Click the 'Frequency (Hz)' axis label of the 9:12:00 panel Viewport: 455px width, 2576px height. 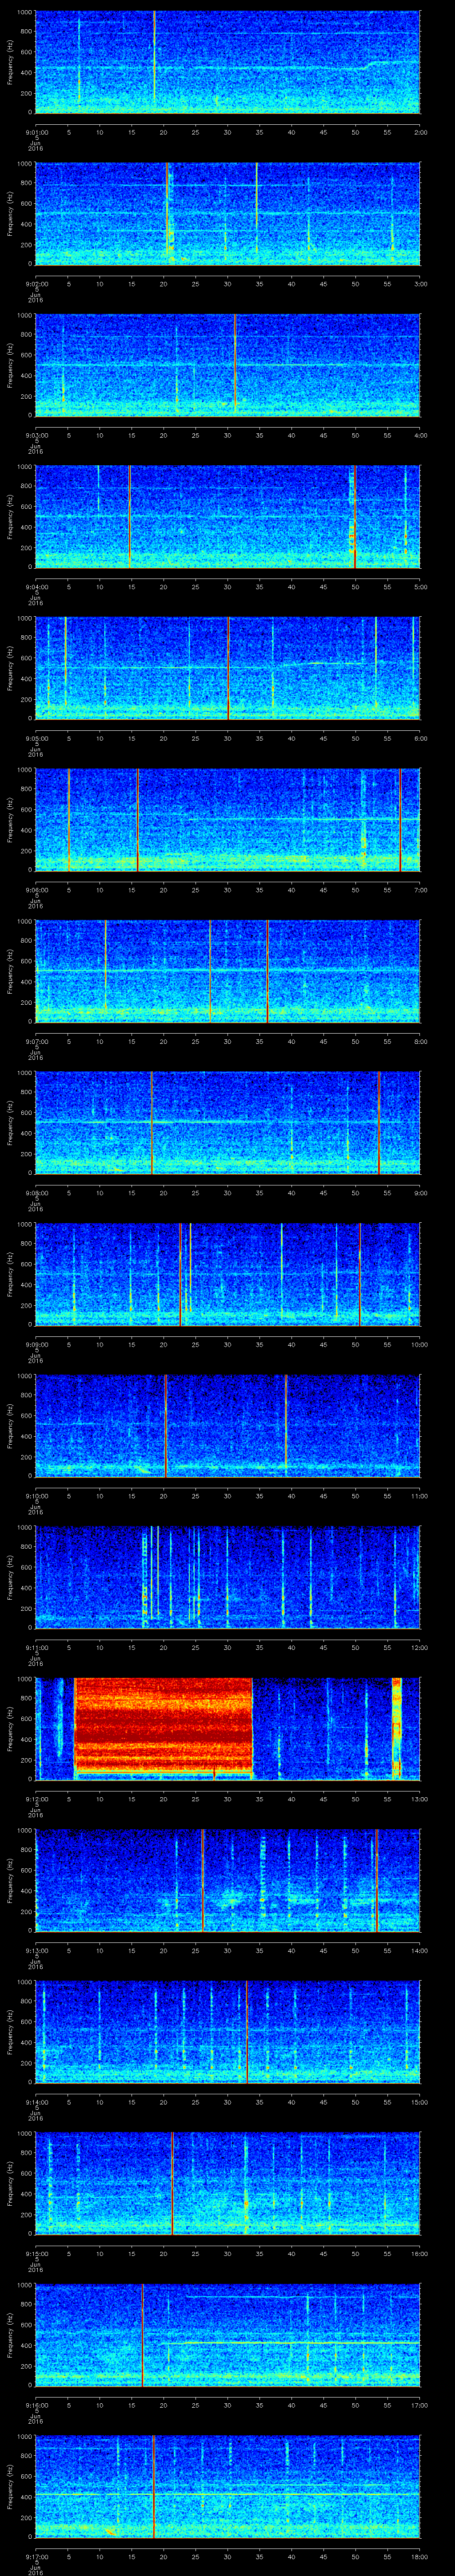(10, 1728)
